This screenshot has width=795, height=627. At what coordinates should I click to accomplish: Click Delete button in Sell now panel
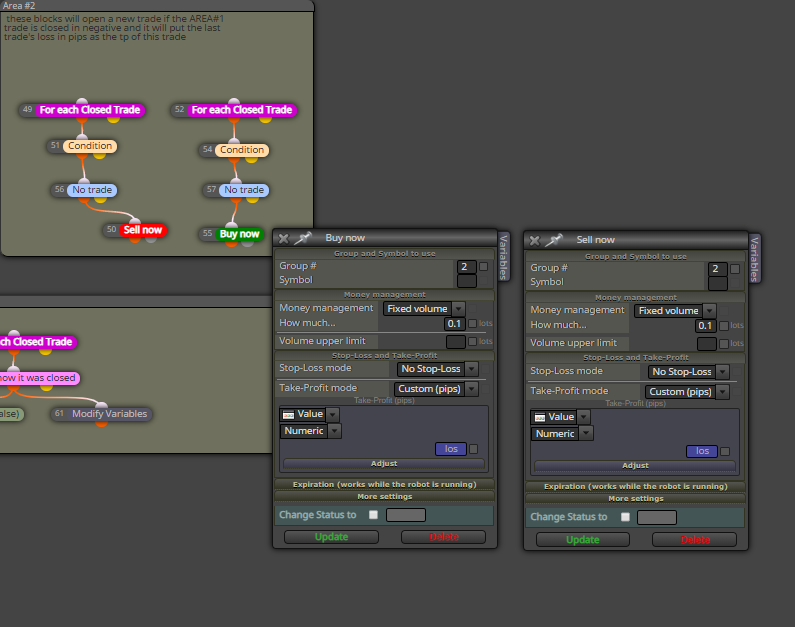(x=695, y=540)
